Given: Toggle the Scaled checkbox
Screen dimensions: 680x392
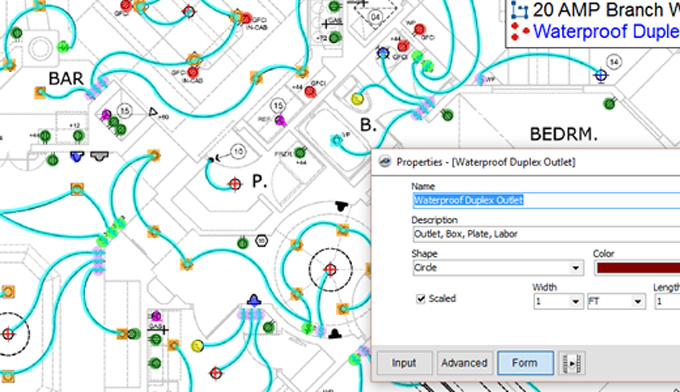Looking at the screenshot, I should (420, 298).
